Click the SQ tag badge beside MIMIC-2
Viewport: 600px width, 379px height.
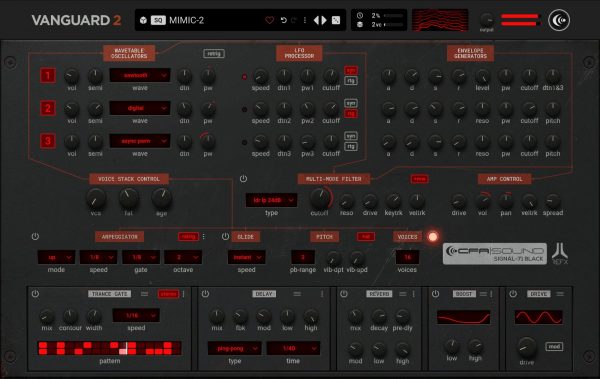(x=158, y=20)
